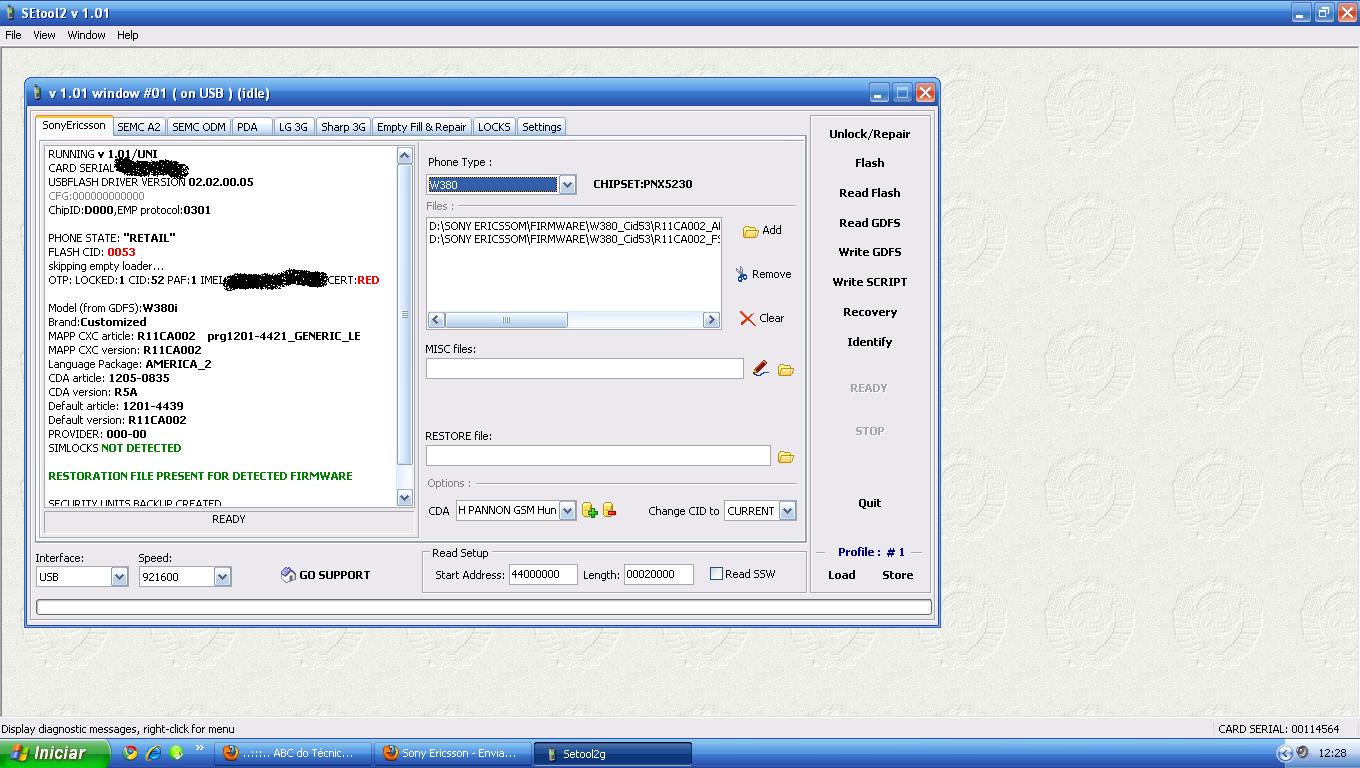
Task: Click the Length input field
Action: tap(658, 574)
